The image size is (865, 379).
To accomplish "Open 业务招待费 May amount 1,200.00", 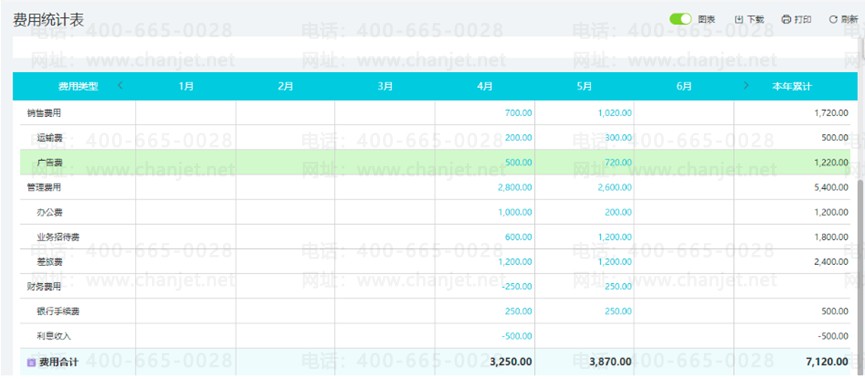I will point(615,237).
